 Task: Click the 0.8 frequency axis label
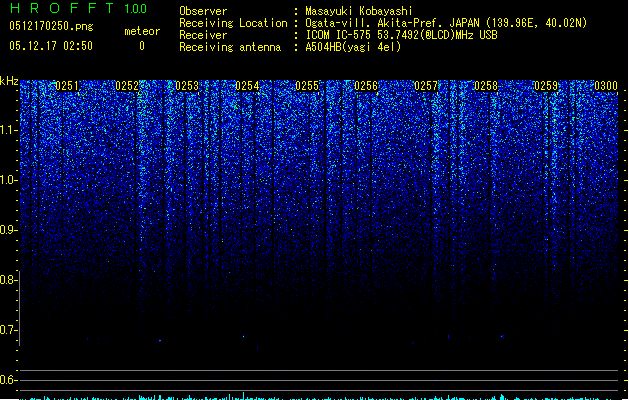point(9,280)
